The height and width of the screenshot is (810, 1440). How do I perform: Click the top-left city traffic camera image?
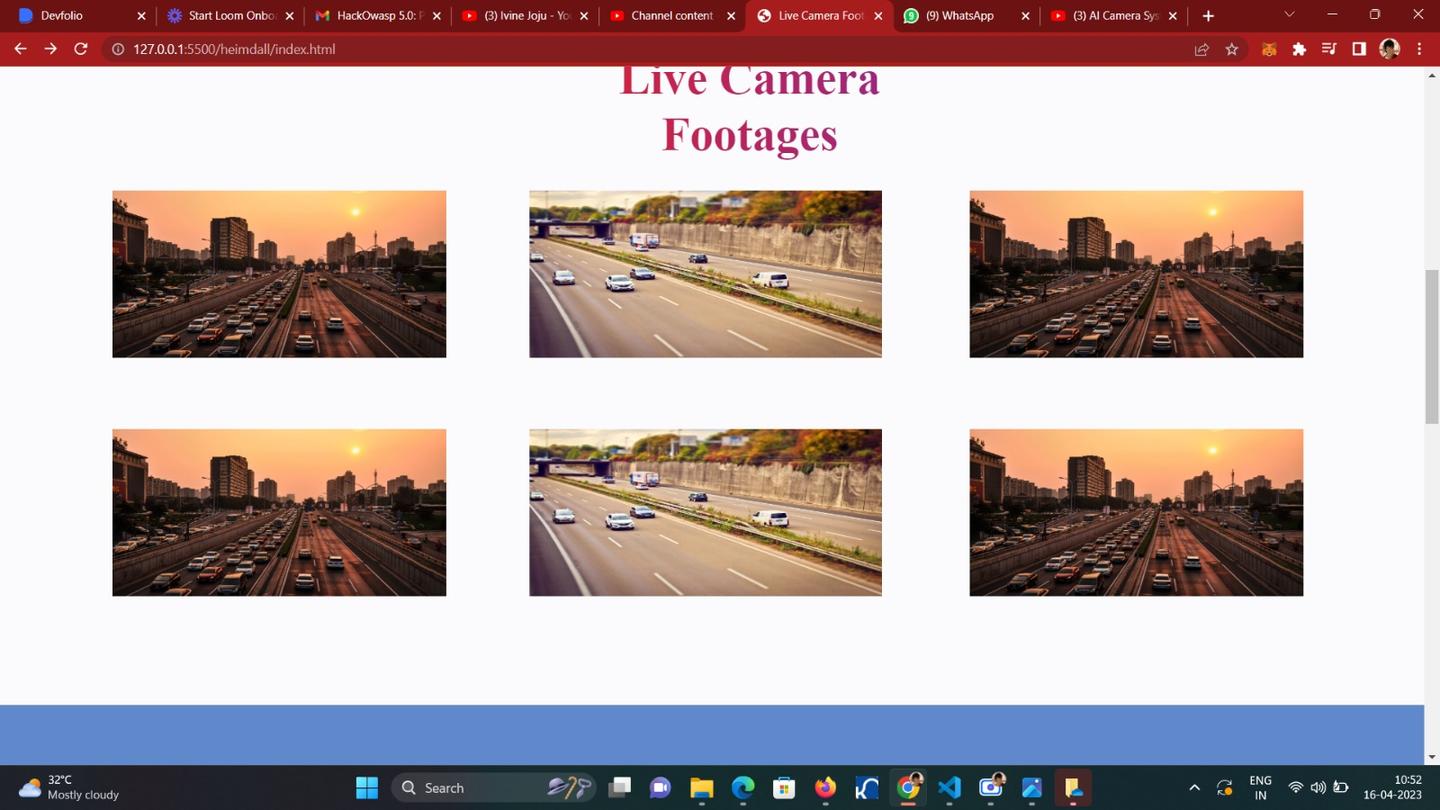pos(279,274)
